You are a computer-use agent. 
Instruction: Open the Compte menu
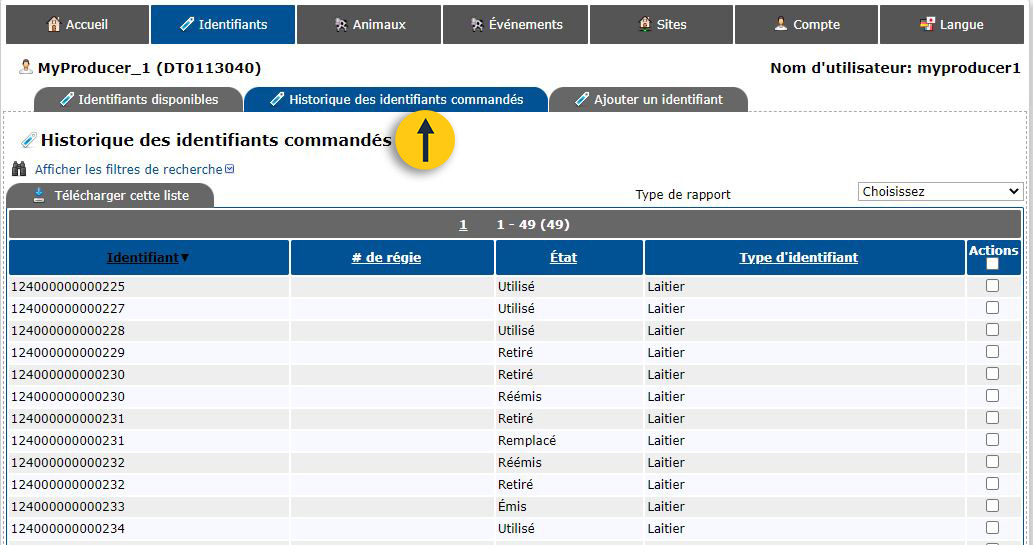click(x=806, y=24)
